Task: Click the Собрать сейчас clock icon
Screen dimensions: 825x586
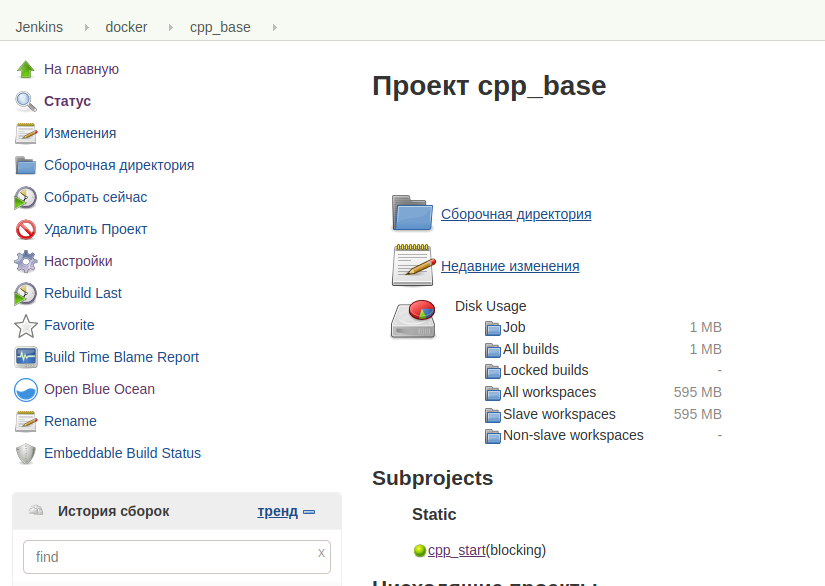Action: pyautogui.click(x=26, y=197)
